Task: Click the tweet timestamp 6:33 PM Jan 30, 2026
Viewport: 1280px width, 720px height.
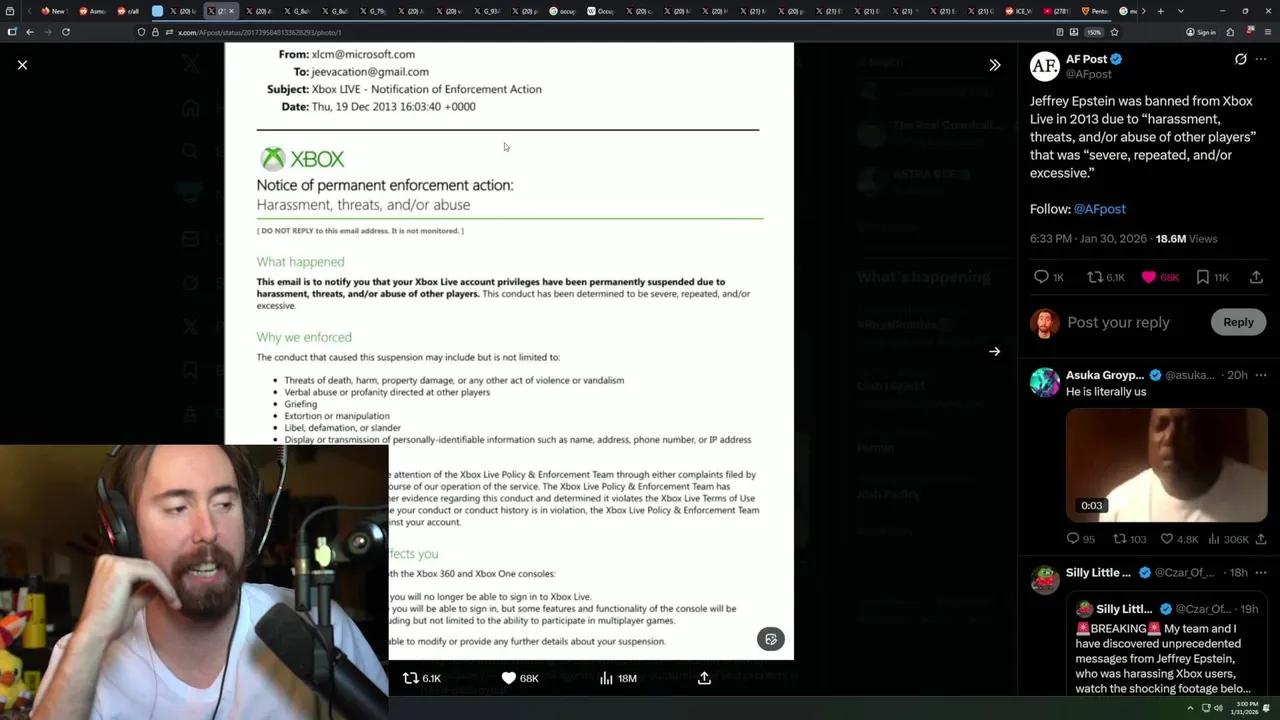Action: pos(1089,239)
